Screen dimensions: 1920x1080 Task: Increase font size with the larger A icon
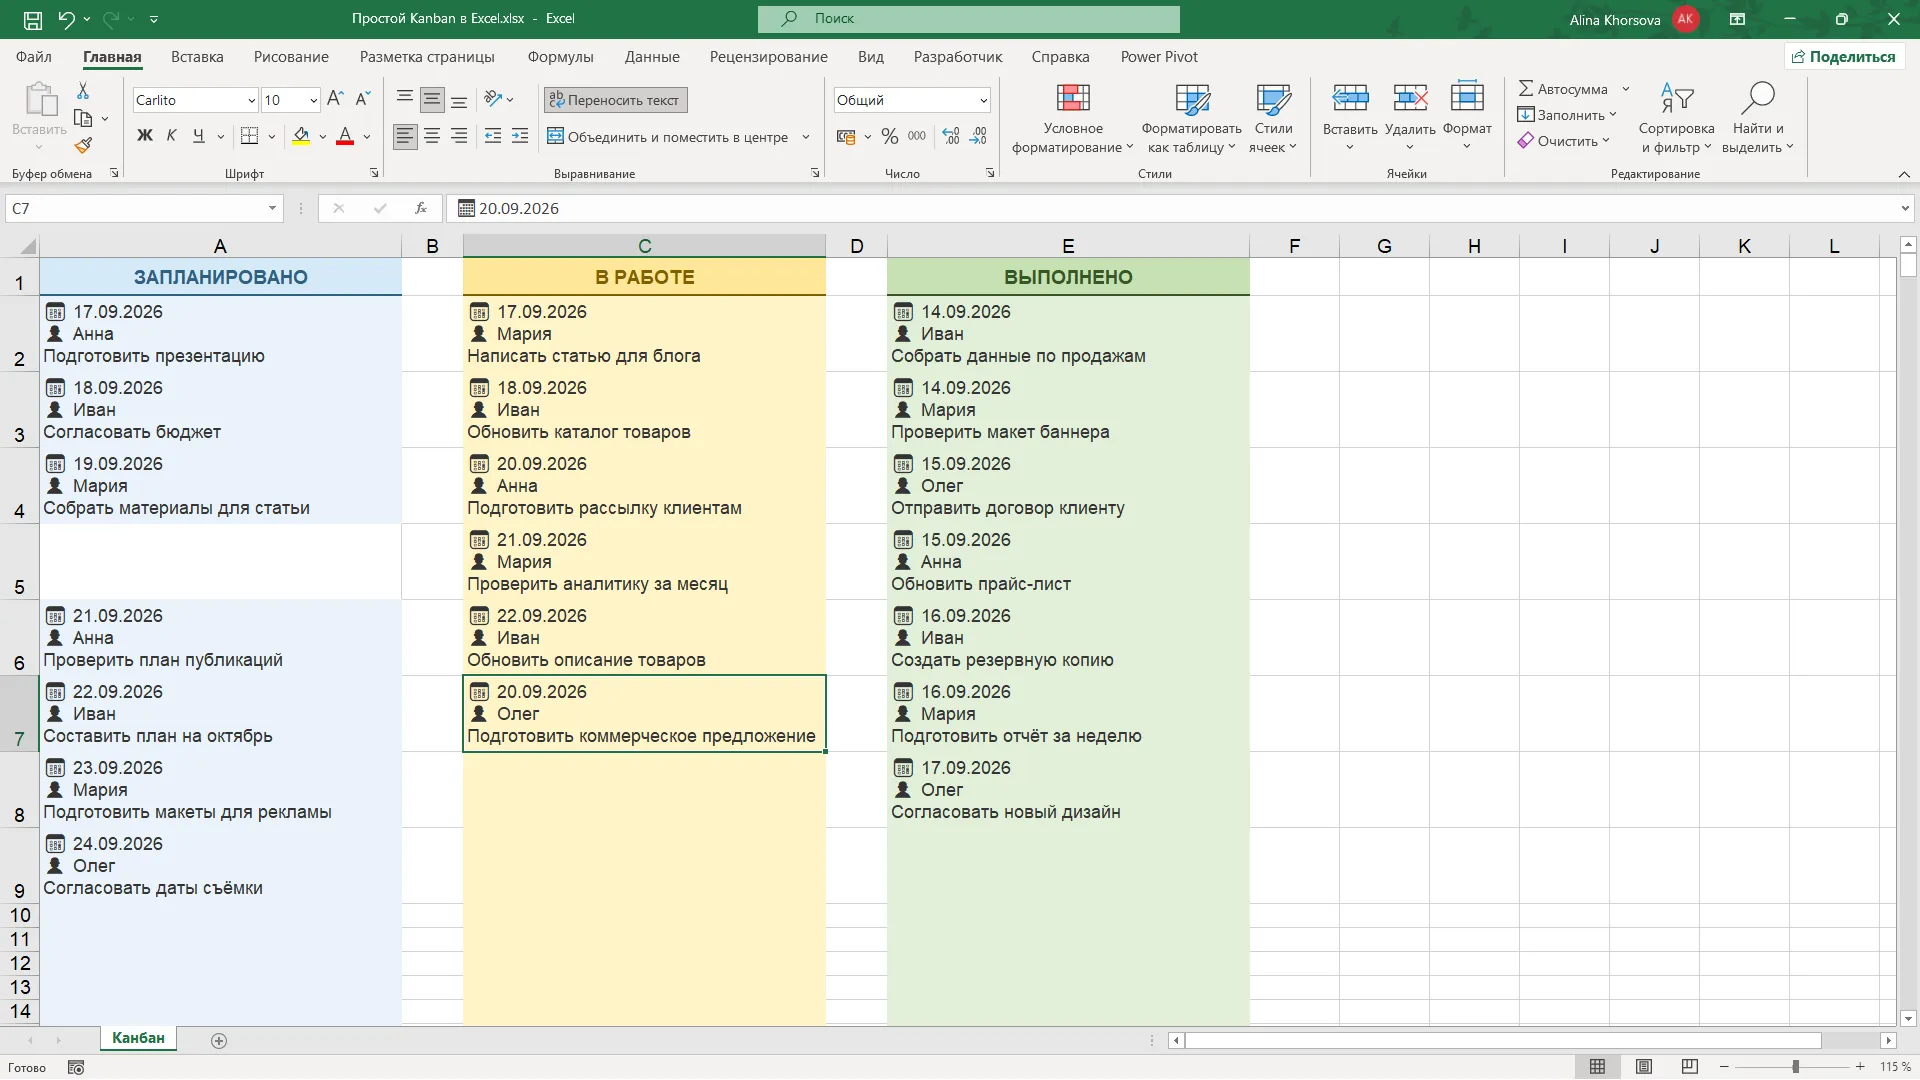[335, 99]
